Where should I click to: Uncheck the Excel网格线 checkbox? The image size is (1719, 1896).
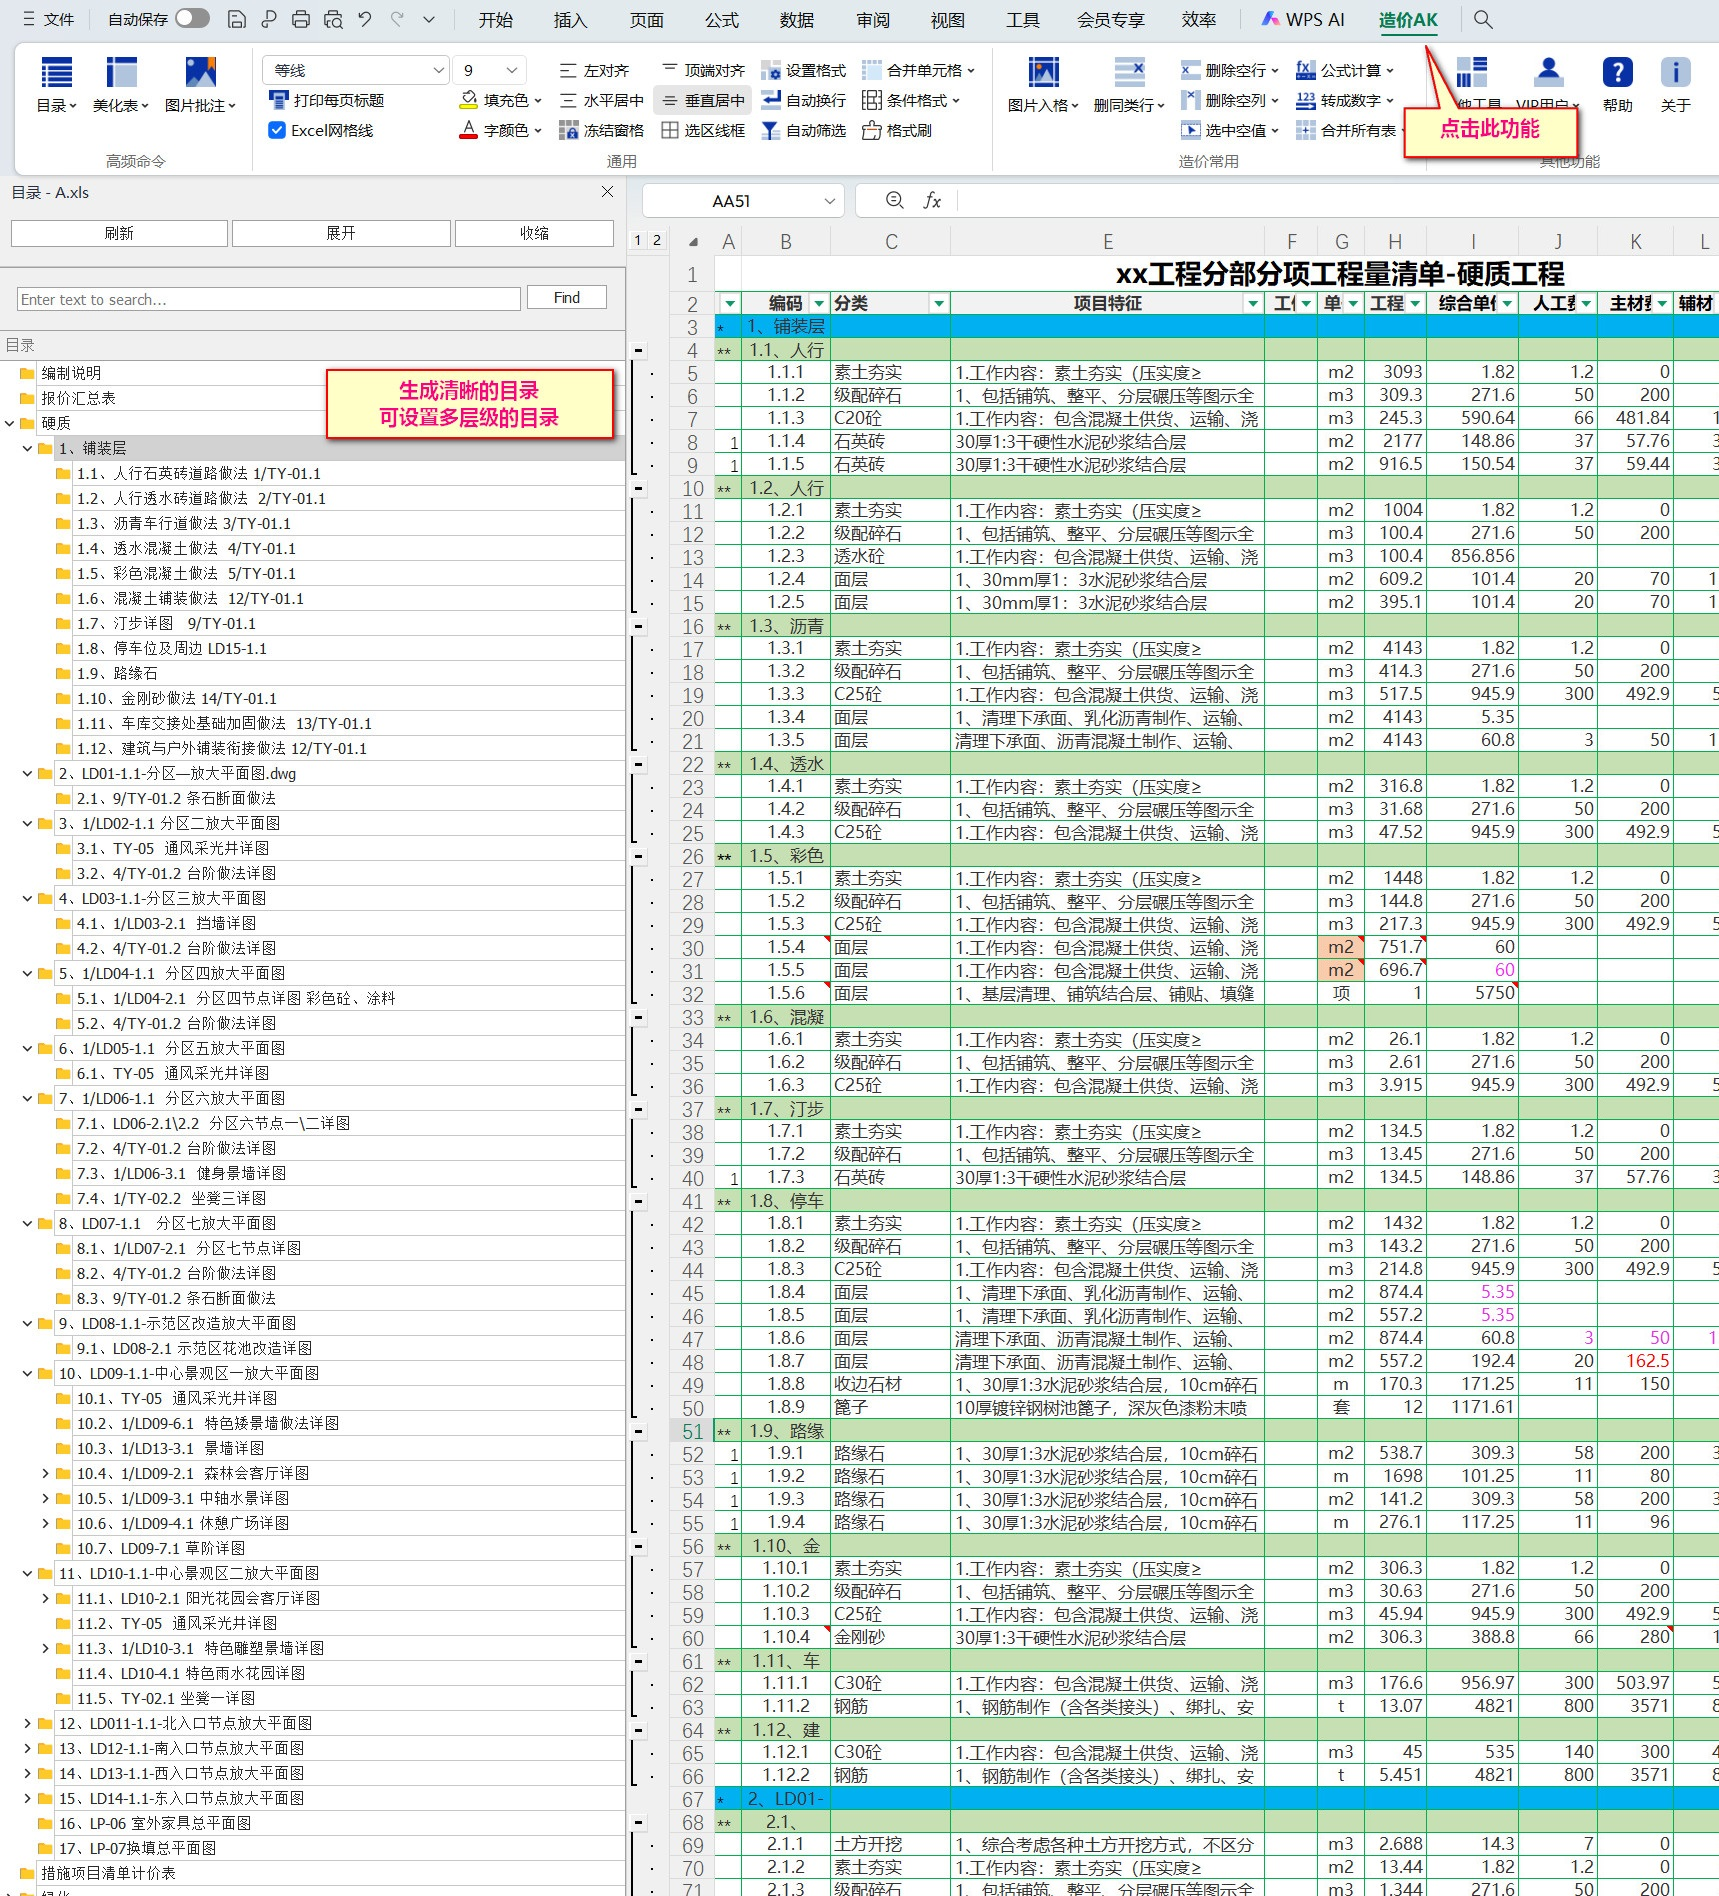(277, 131)
